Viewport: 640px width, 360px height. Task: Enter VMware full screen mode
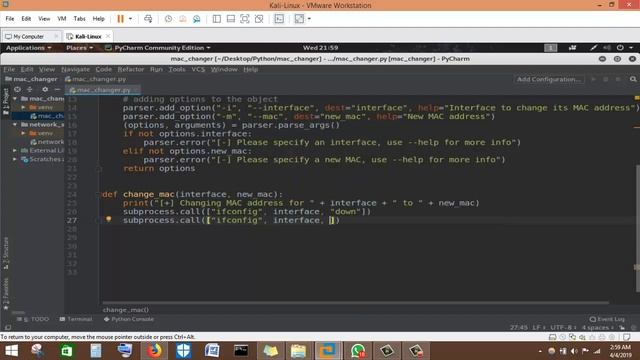[x=244, y=19]
